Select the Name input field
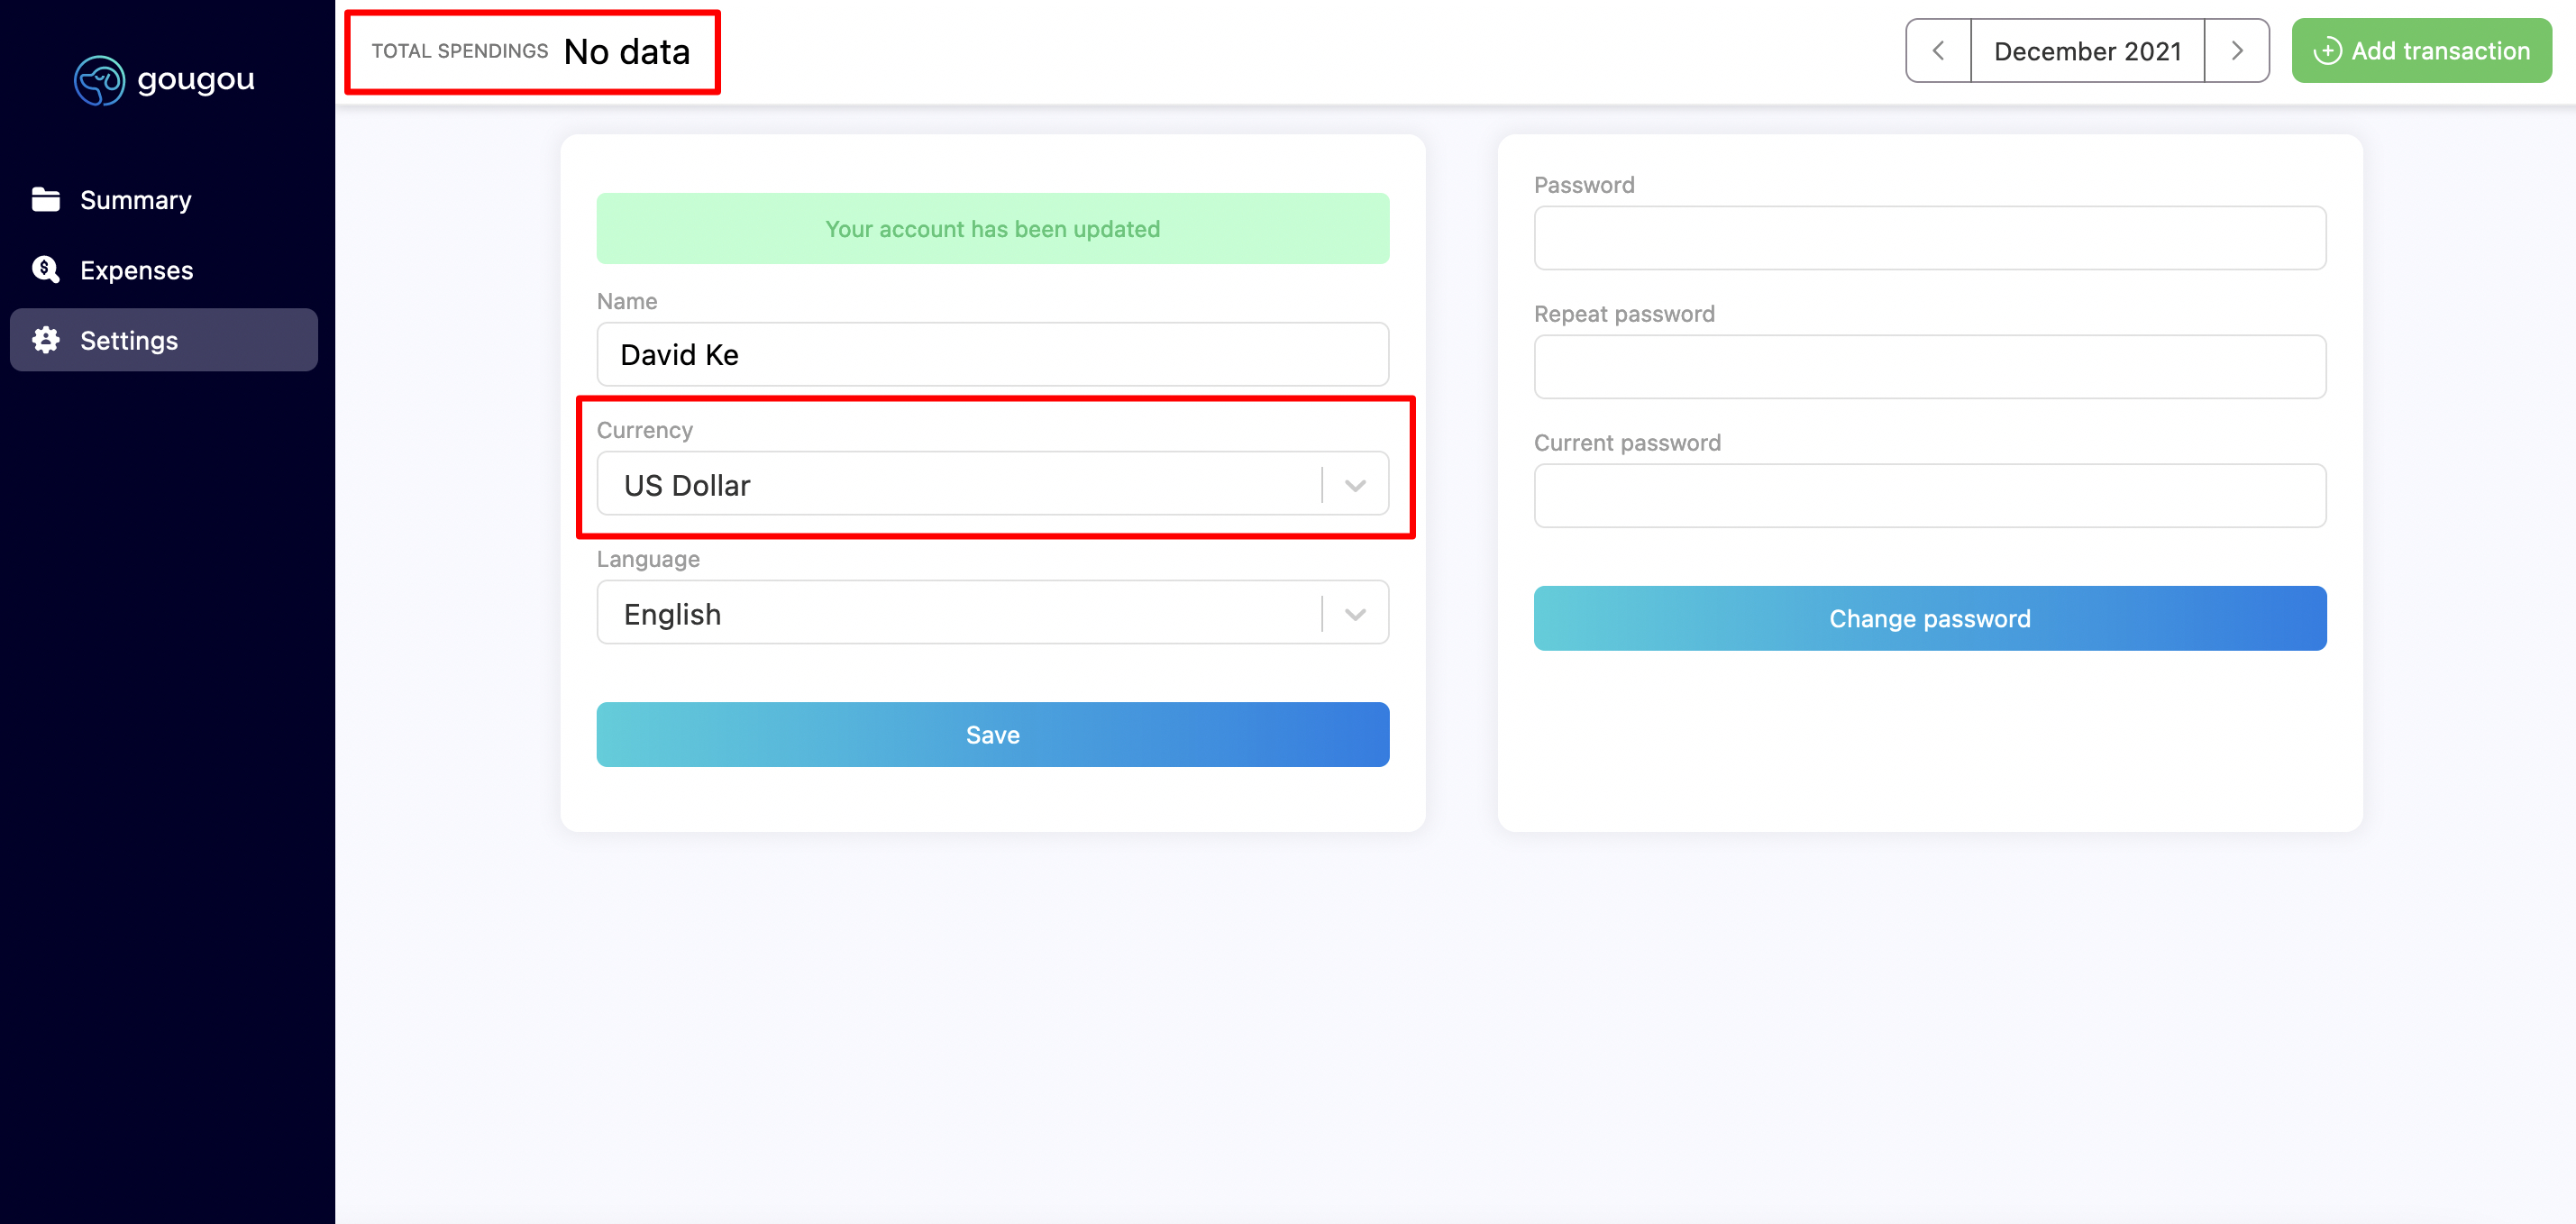This screenshot has height=1224, width=2576. point(994,353)
